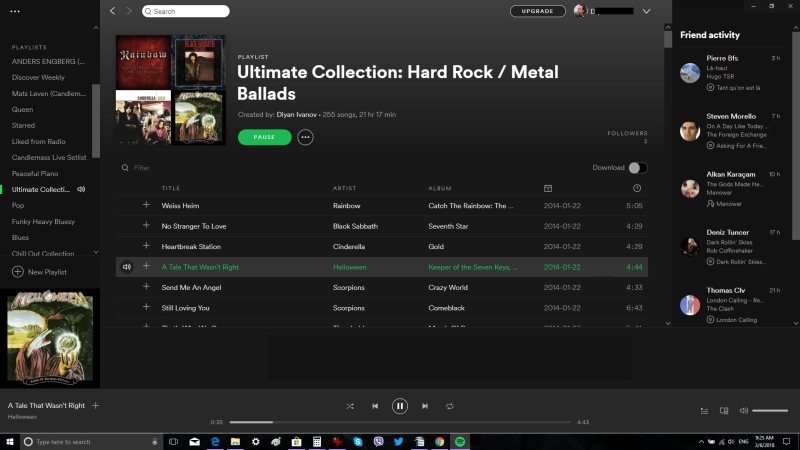Viewport: 800px width, 450px height.
Task: Mute with the volume speaker icon
Action: click(x=743, y=411)
